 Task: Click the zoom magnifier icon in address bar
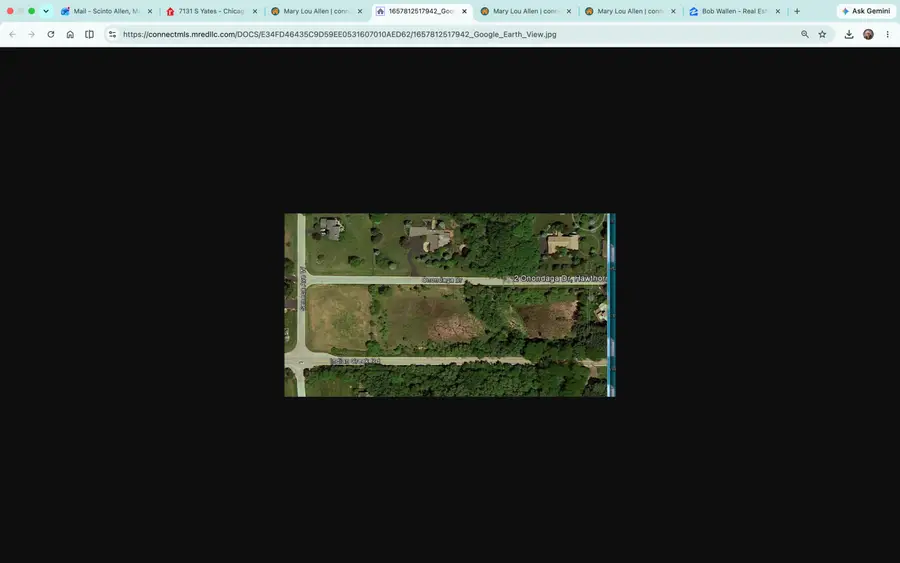[805, 34]
